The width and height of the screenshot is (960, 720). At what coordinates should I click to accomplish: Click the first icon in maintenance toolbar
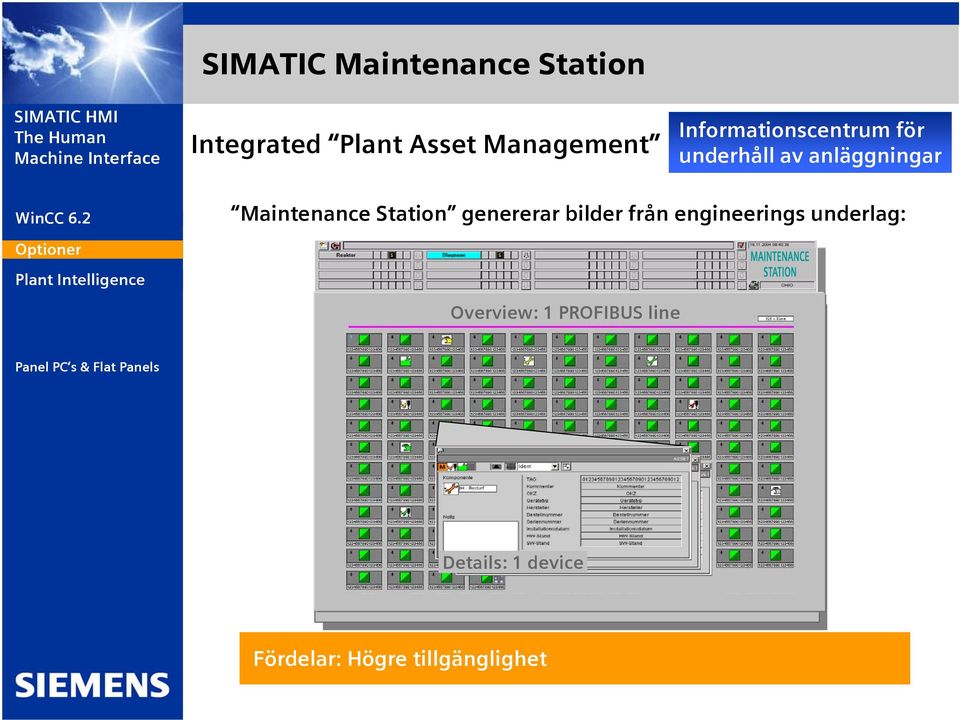coord(323,246)
